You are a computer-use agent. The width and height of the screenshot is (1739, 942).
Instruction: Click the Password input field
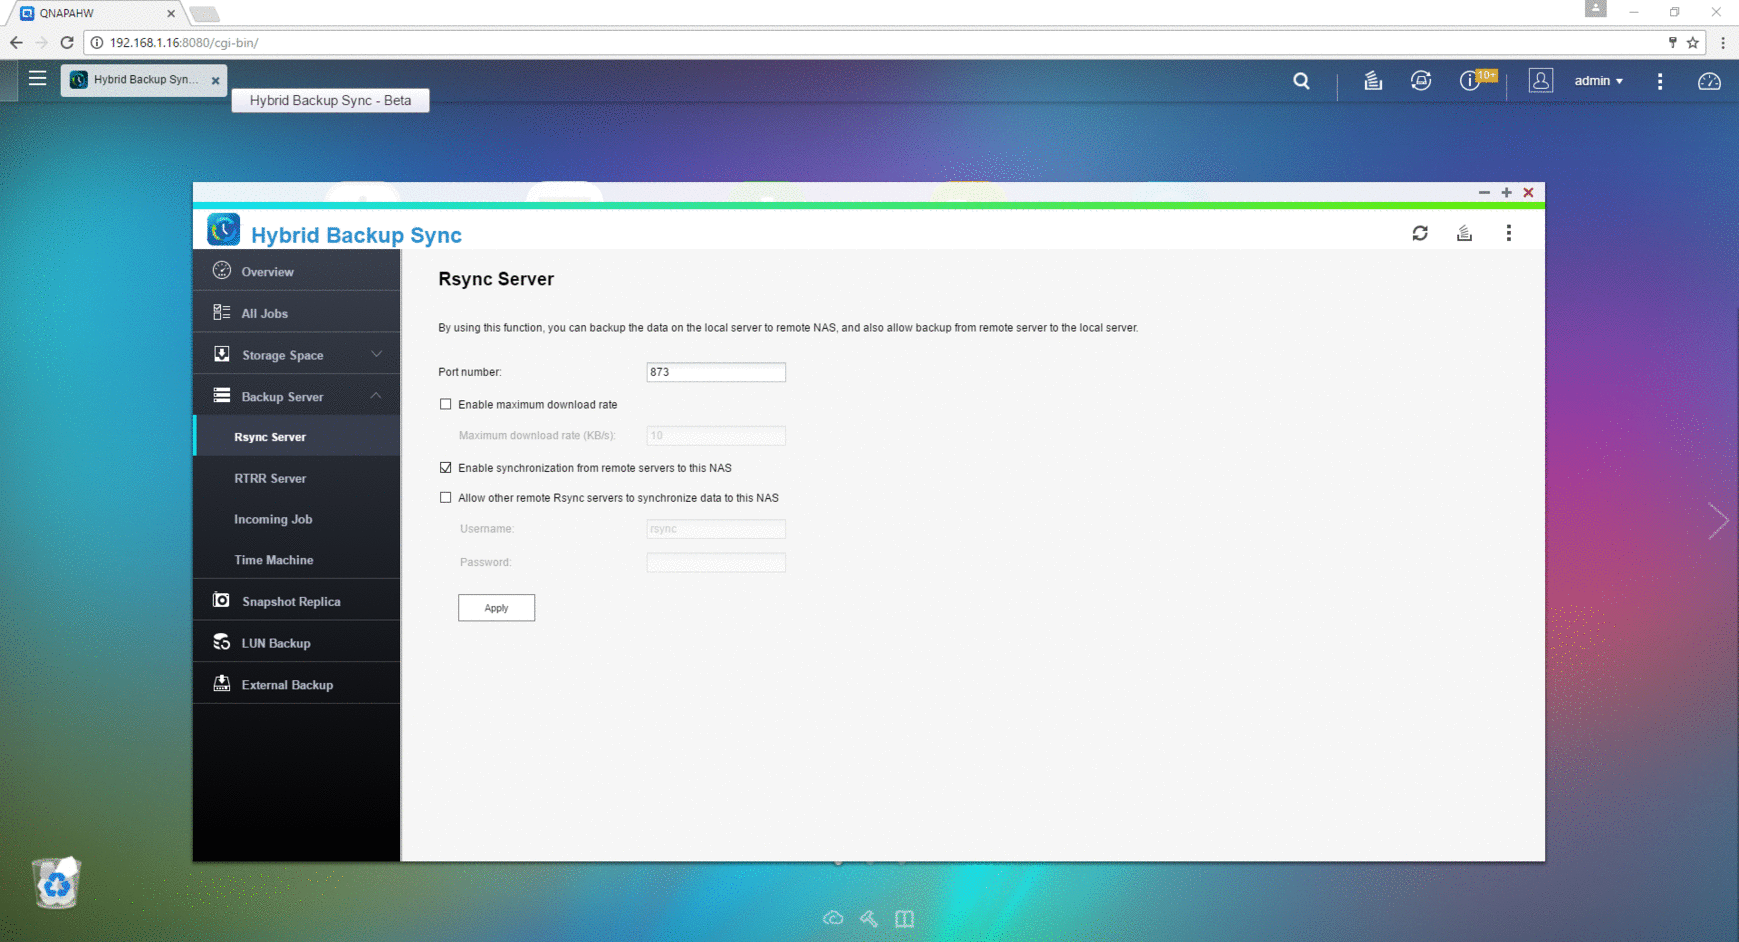tap(716, 562)
